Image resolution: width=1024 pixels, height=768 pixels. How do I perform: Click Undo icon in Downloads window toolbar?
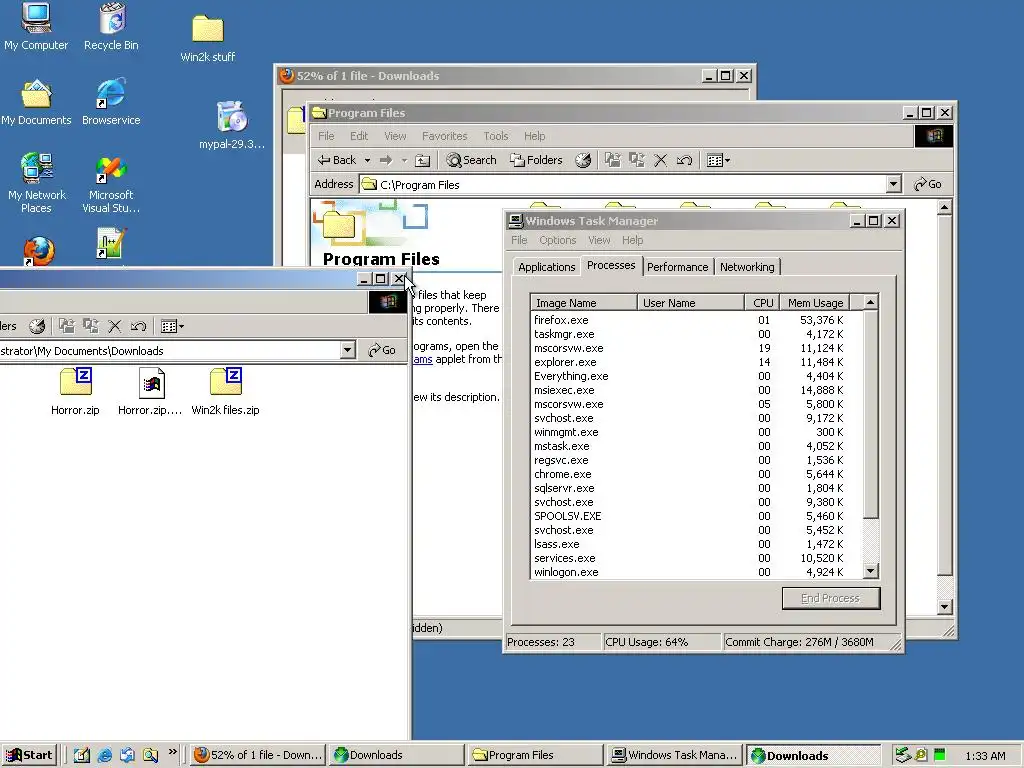[138, 326]
